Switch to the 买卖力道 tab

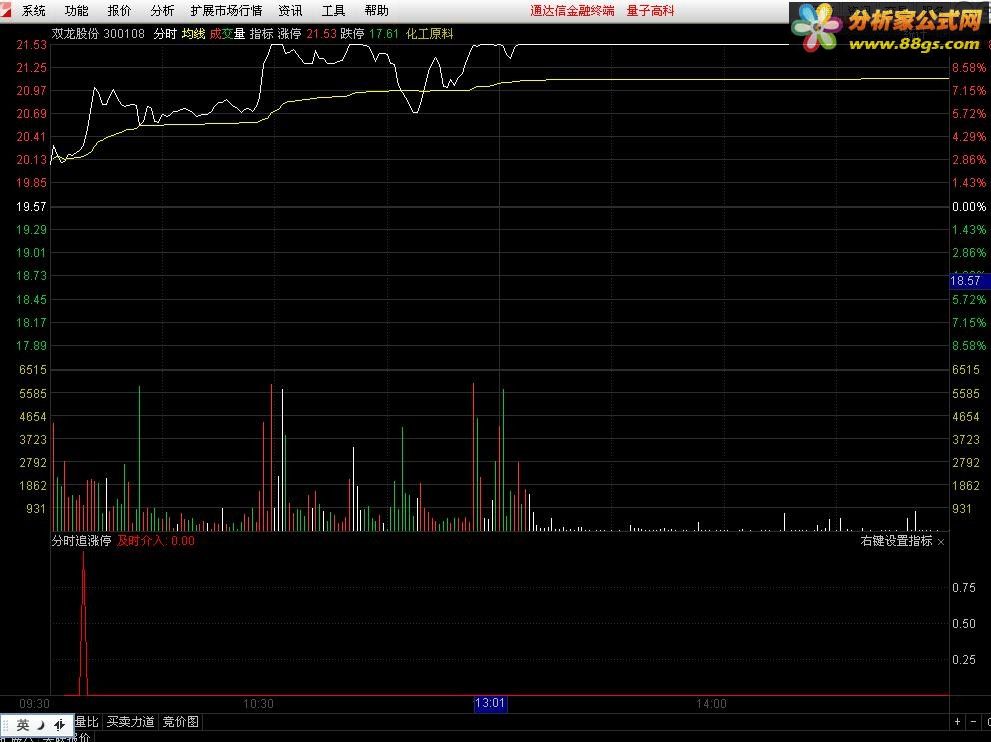tap(130, 722)
